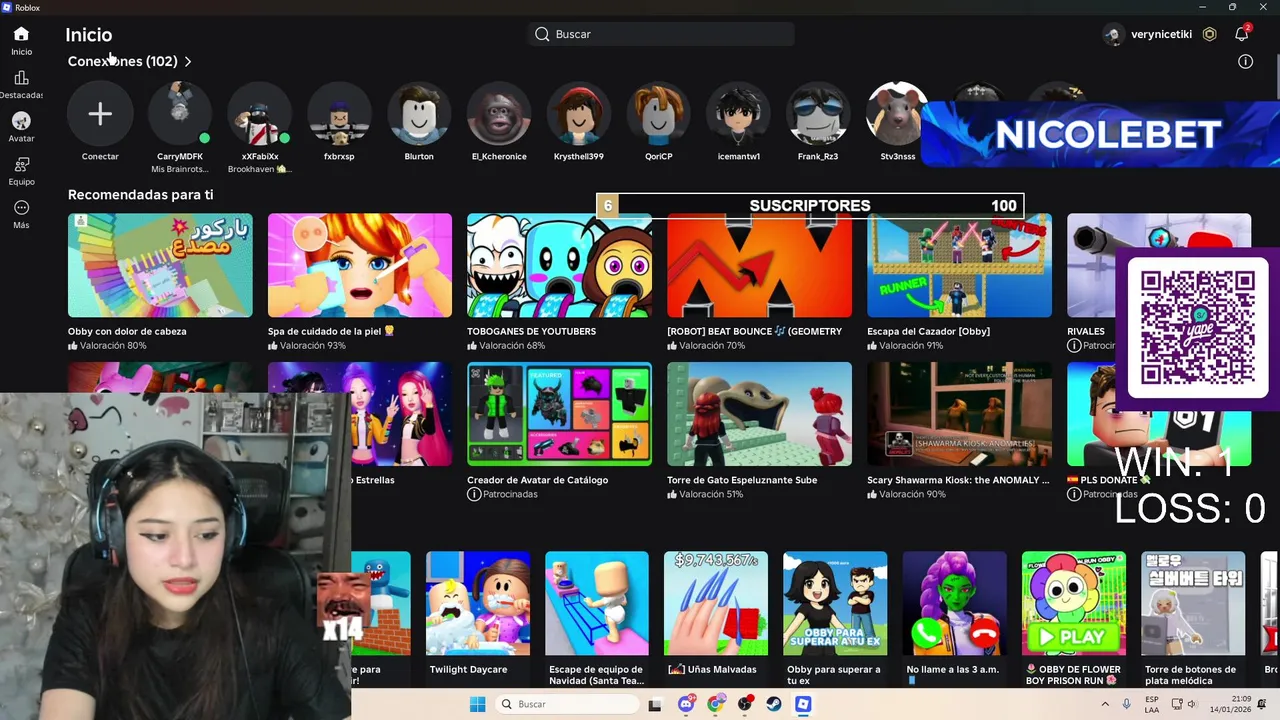Image resolution: width=1280 pixels, height=720 pixels.
Task: Open the notifications bell
Action: 1242,34
